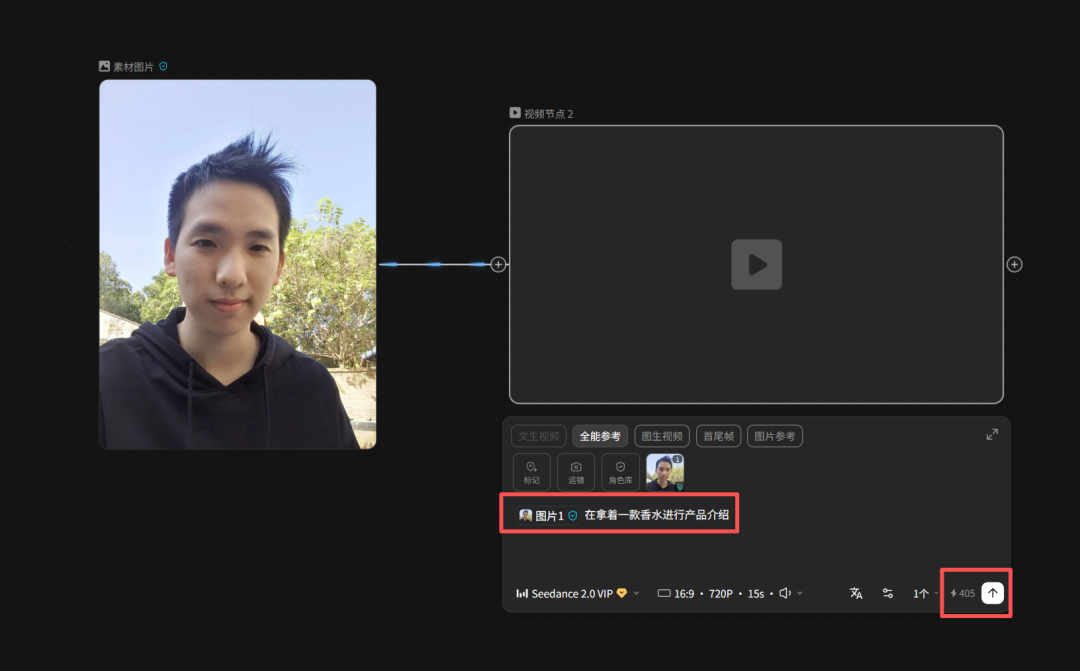Image resolution: width=1080 pixels, height=671 pixels.
Task: Play the video in 视频节点 2
Action: tap(756, 265)
